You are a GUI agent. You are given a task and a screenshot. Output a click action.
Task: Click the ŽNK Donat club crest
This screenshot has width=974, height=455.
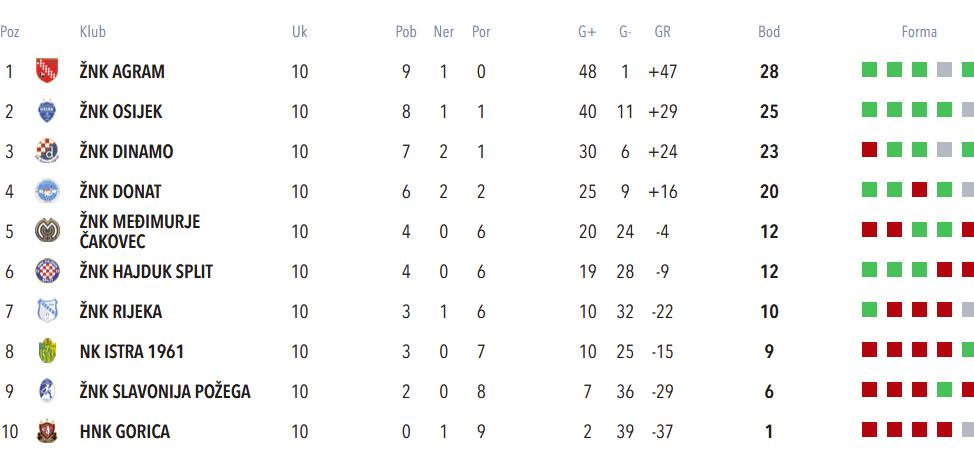tap(47, 191)
